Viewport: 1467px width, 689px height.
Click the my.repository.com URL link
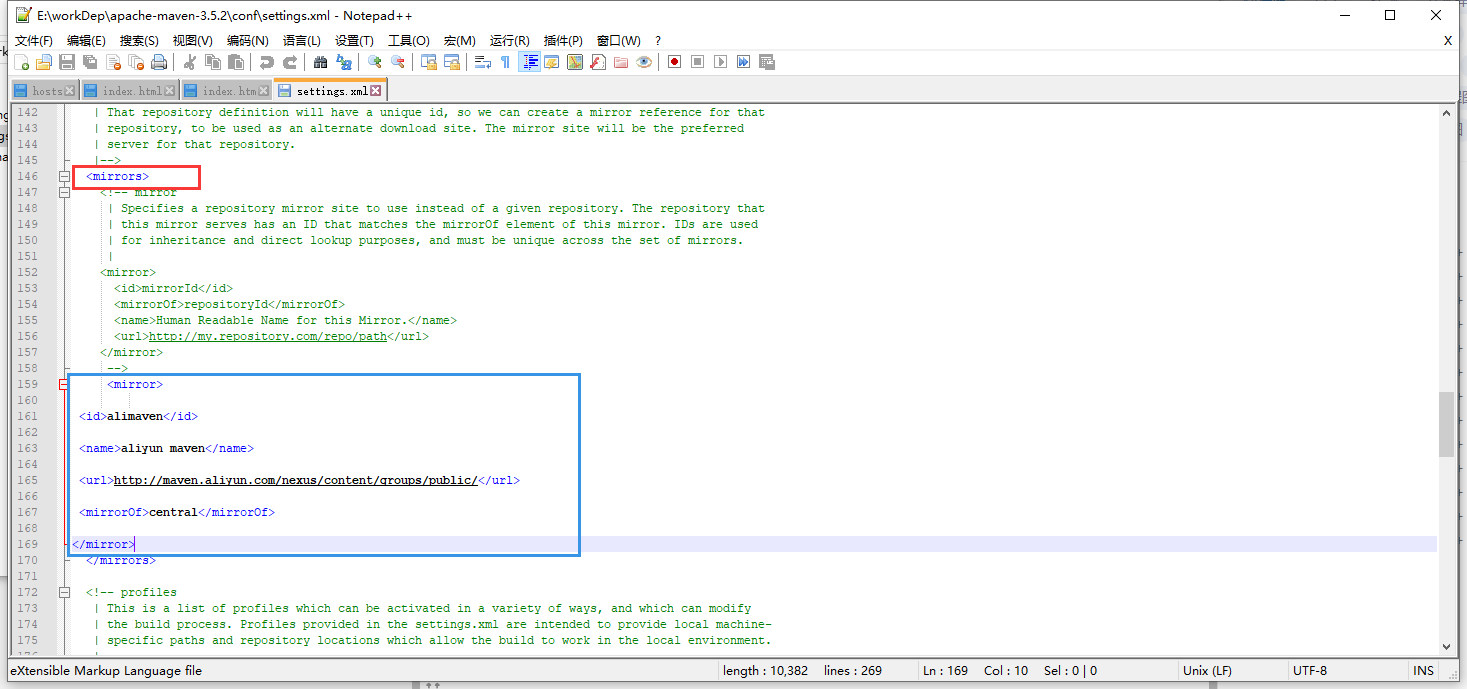tap(267, 336)
